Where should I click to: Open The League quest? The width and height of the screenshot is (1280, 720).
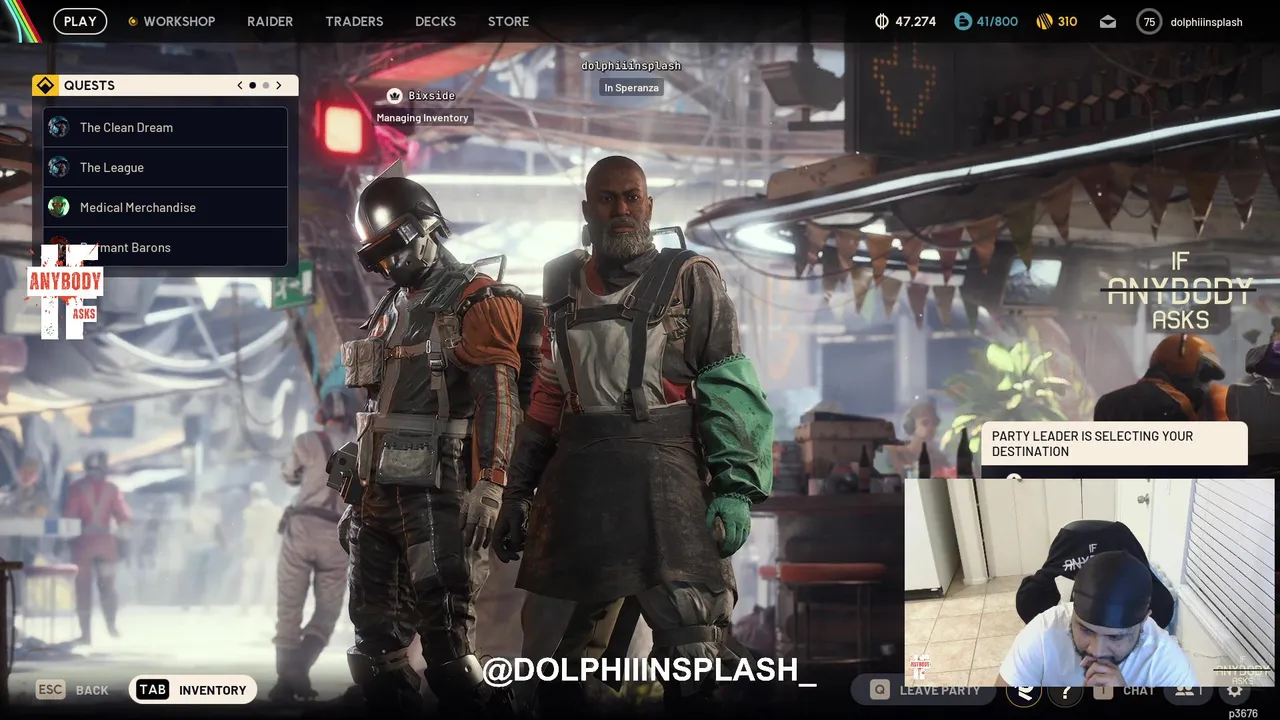pyautogui.click(x=165, y=167)
